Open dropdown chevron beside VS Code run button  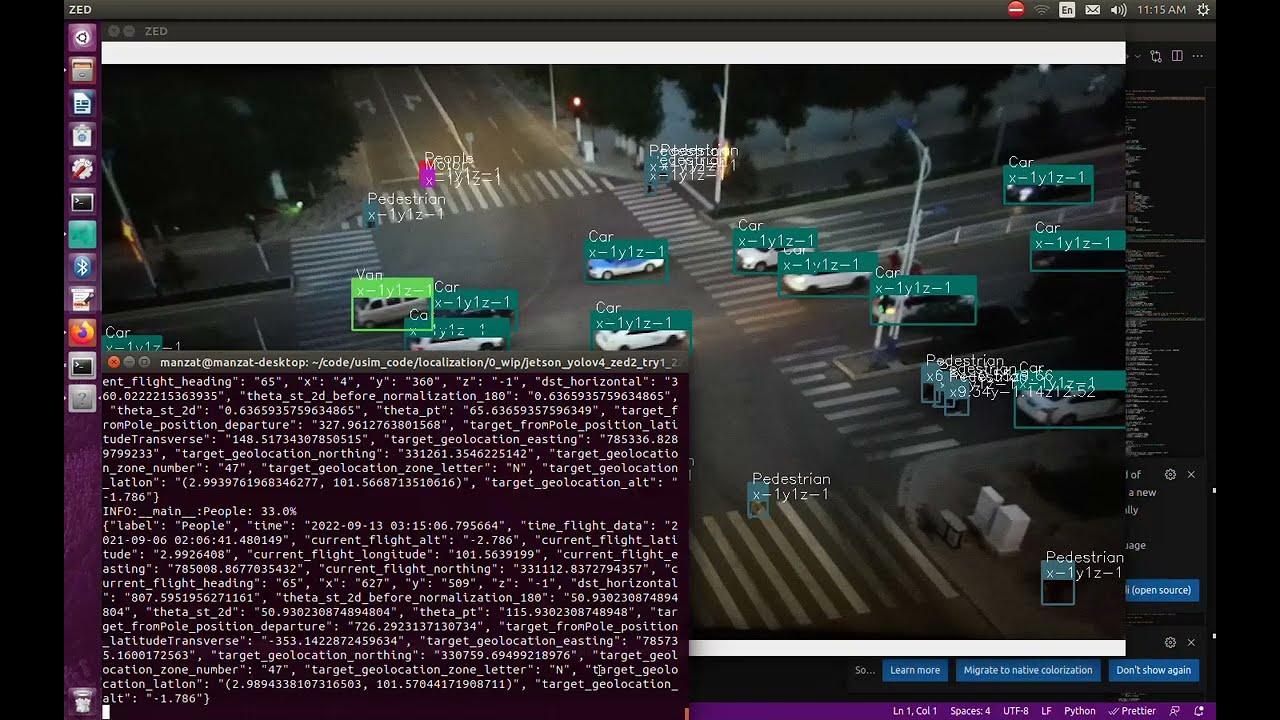click(1137, 57)
